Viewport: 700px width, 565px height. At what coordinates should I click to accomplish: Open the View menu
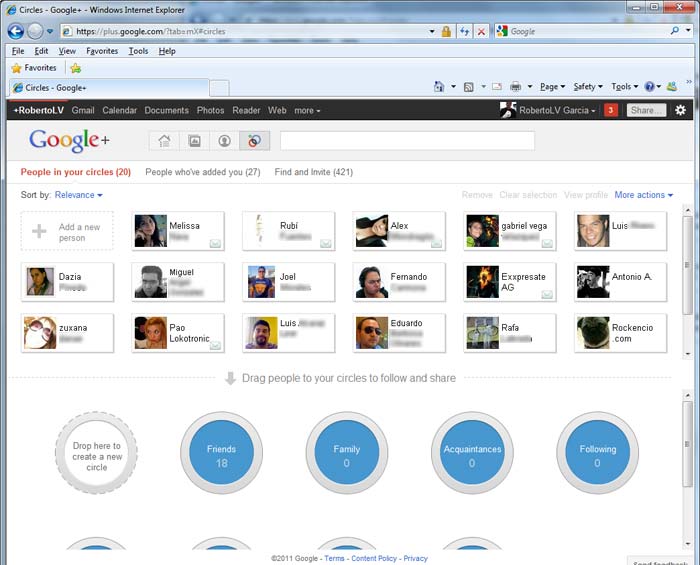[x=67, y=51]
